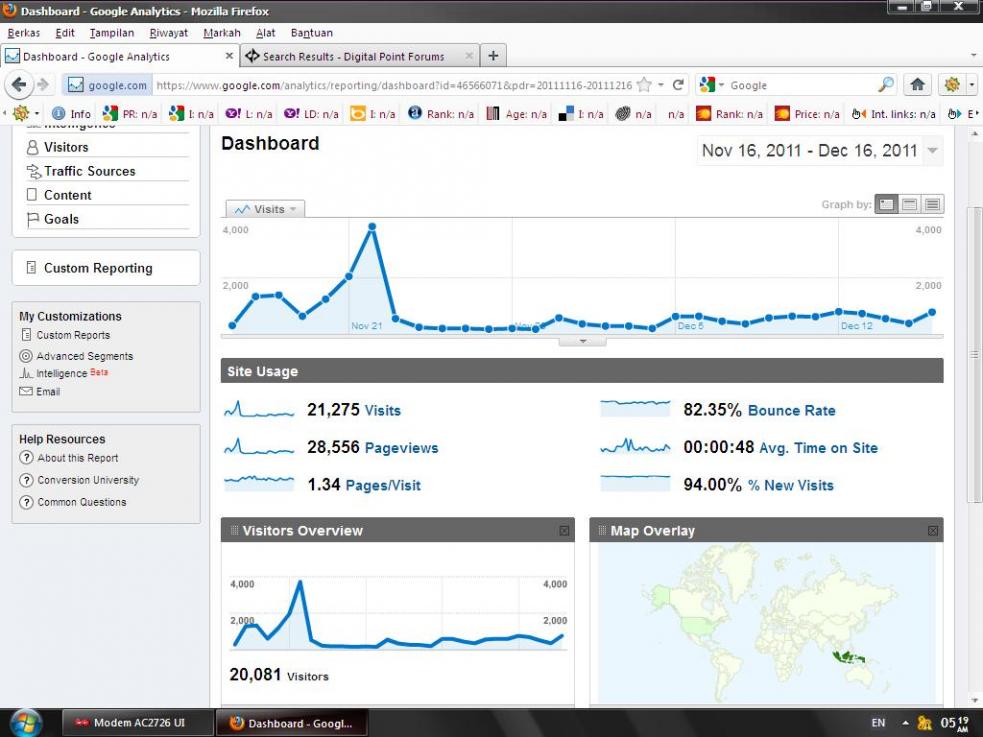Open Custom Reports under My Customizations
The width and height of the screenshot is (983, 737).
point(73,335)
